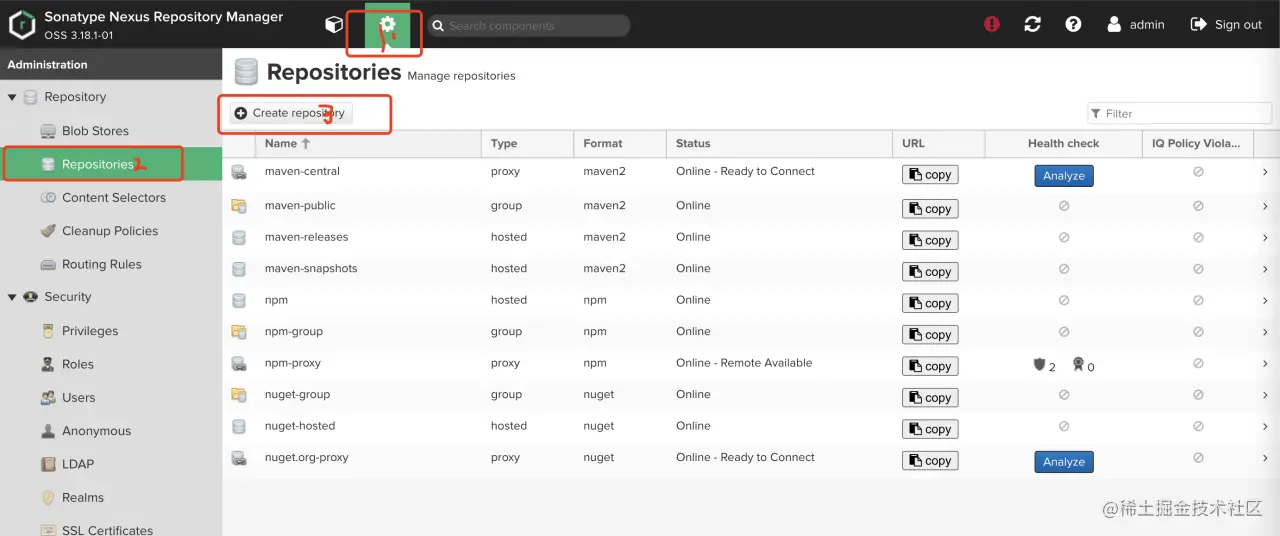Collapse the Security tree section
The image size is (1280, 536).
point(12,297)
